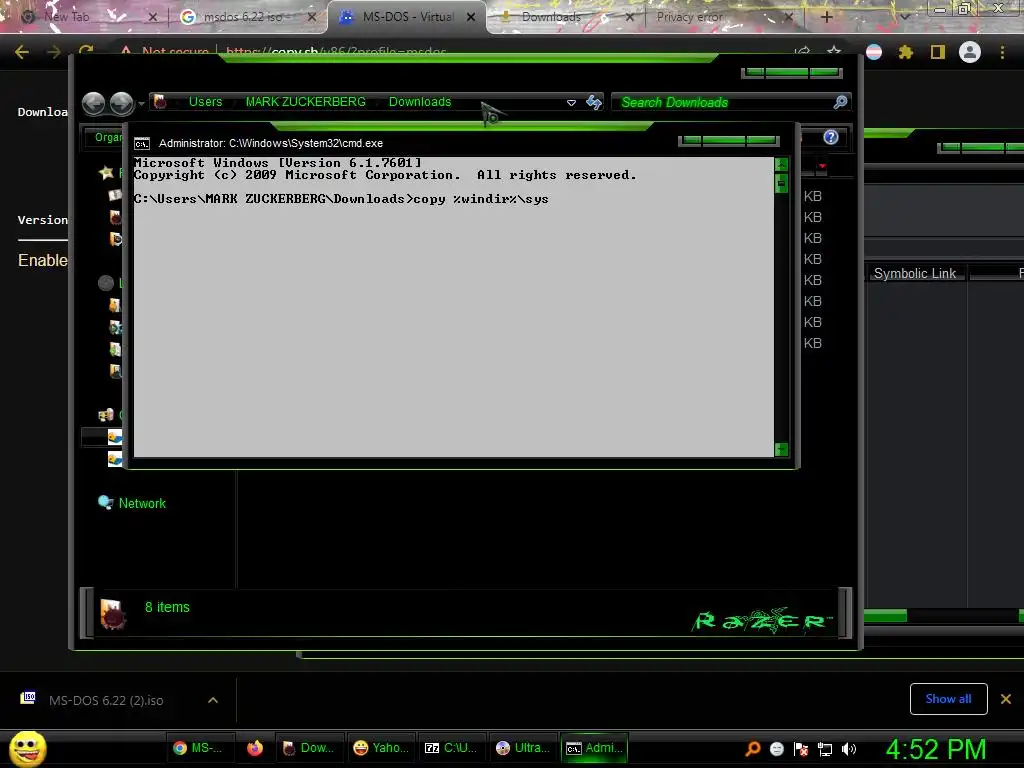Screen dimensions: 1024x768
Task: Click the Not secure warning icon
Action: click(x=125, y=51)
